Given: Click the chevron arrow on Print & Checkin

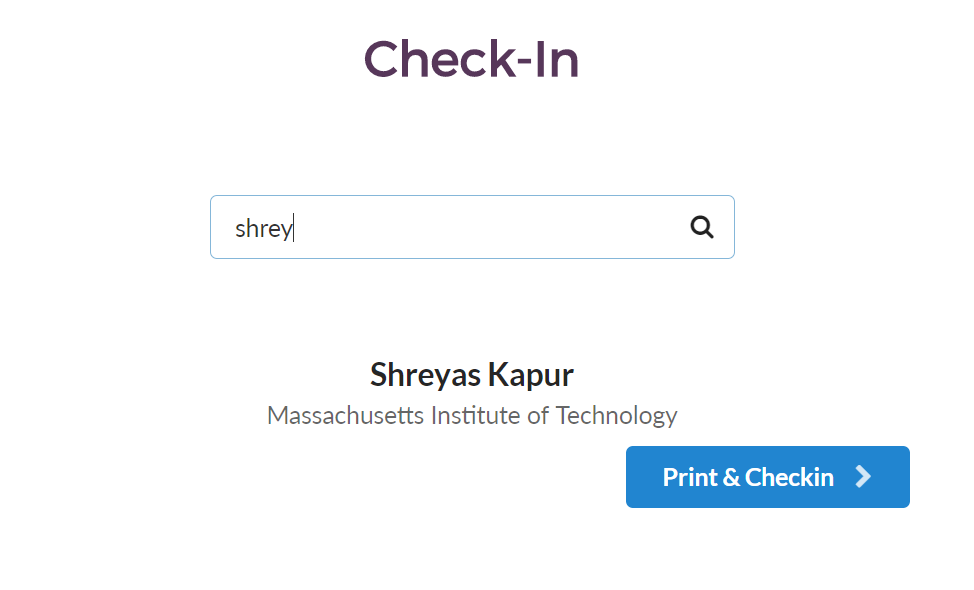Looking at the screenshot, I should click(x=863, y=477).
